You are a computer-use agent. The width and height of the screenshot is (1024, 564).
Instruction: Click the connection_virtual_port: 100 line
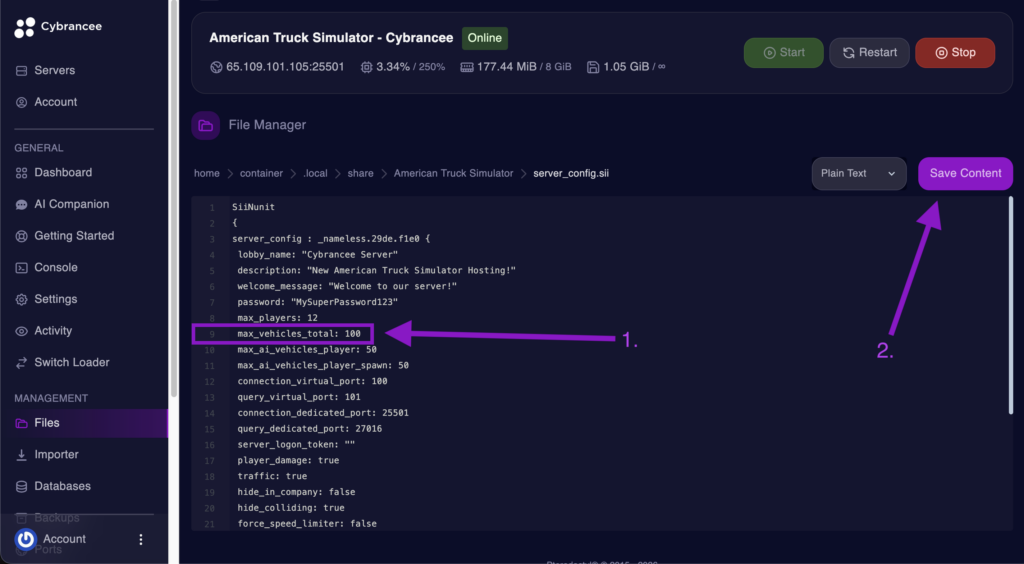[x=312, y=381]
